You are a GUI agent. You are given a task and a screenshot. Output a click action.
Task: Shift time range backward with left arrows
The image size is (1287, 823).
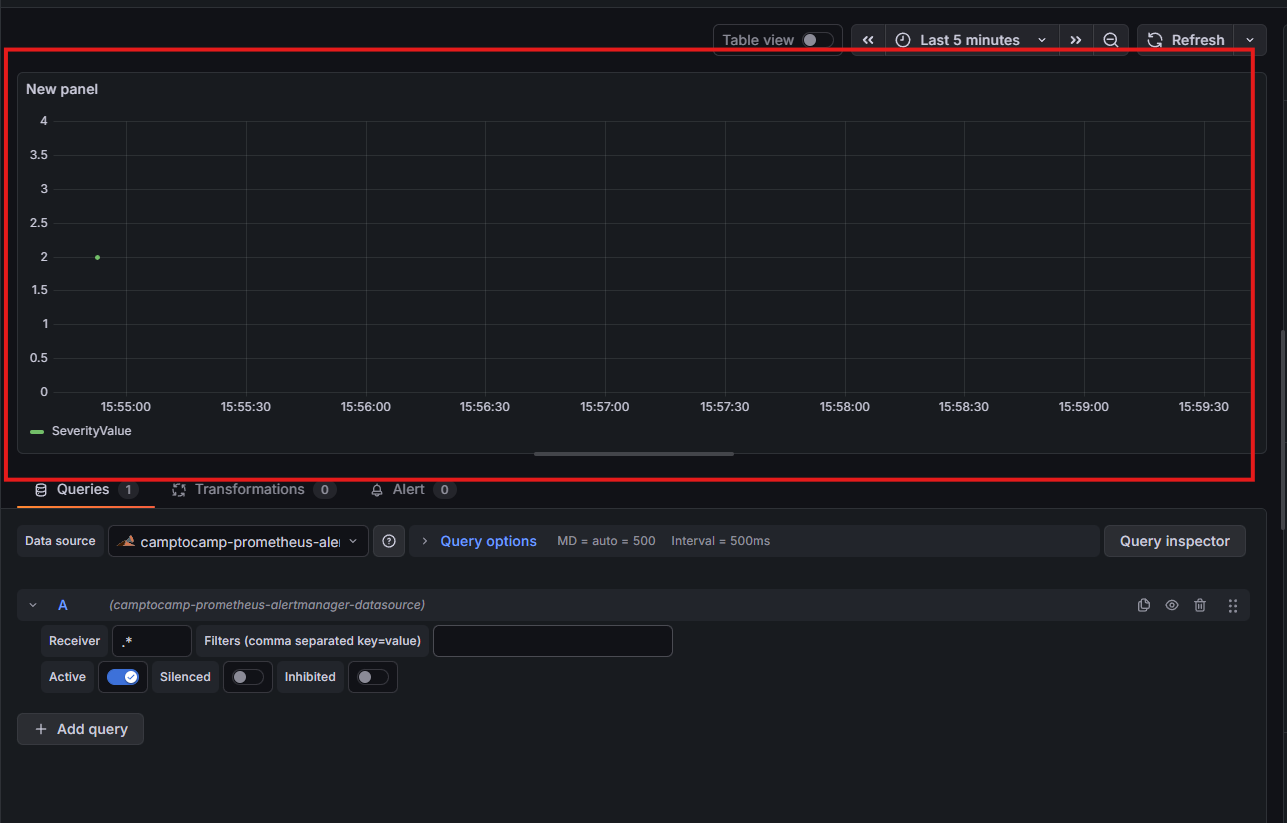868,40
